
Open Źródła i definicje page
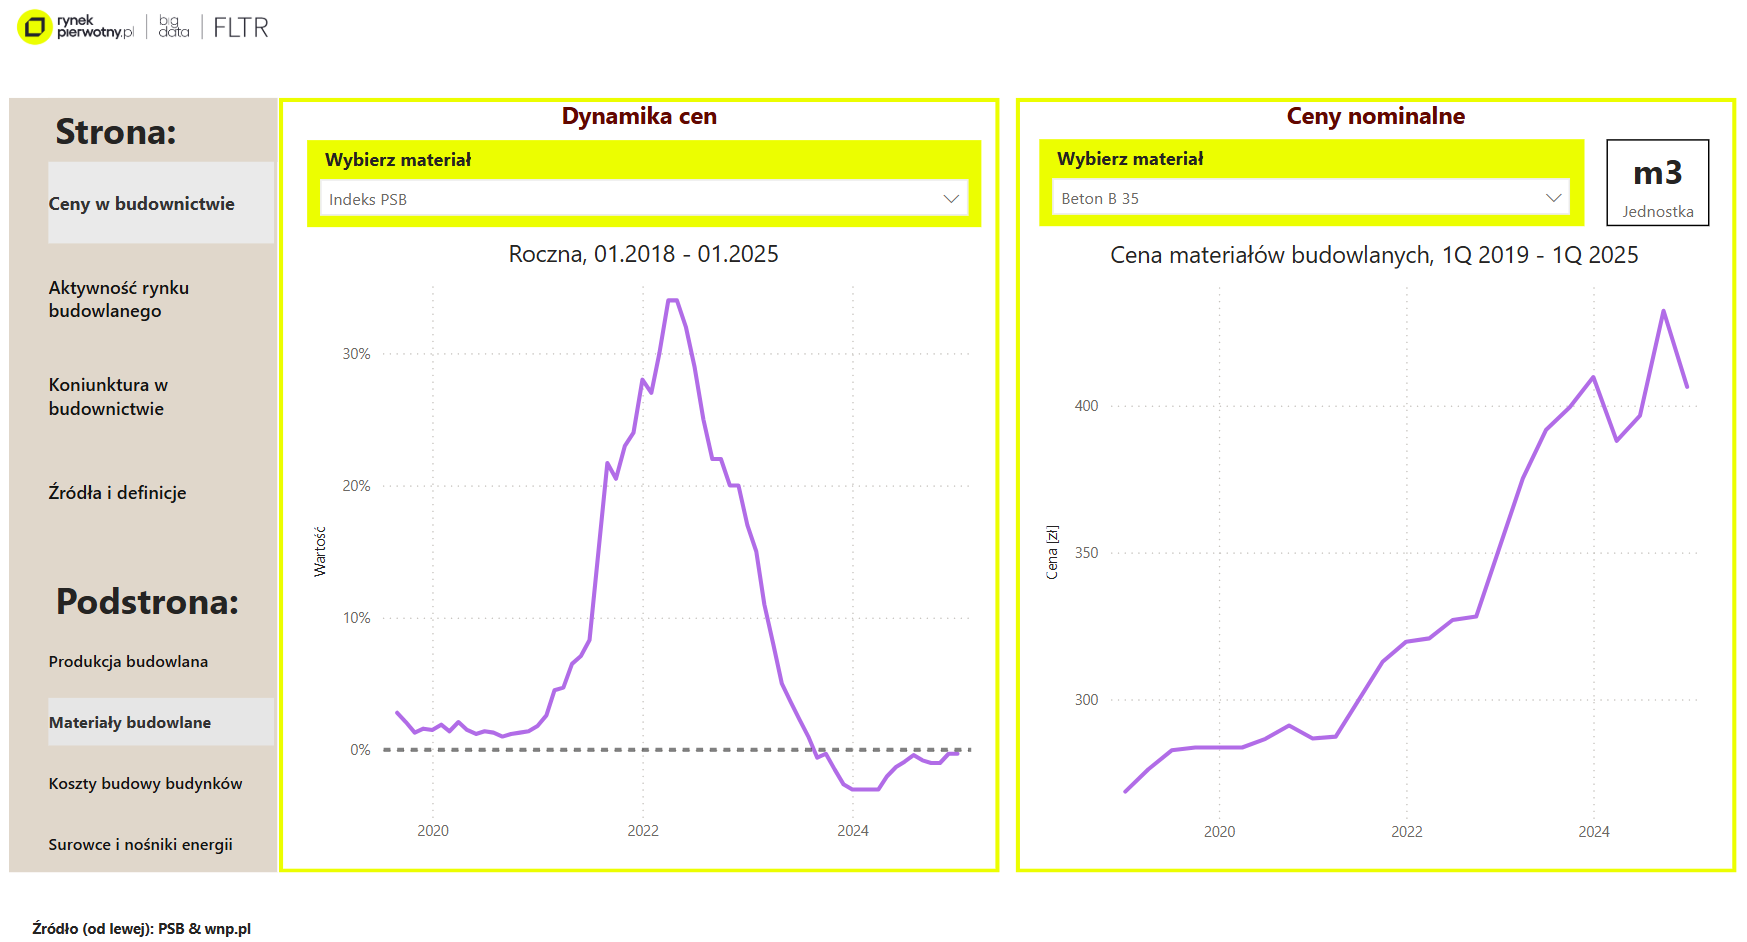(x=117, y=492)
